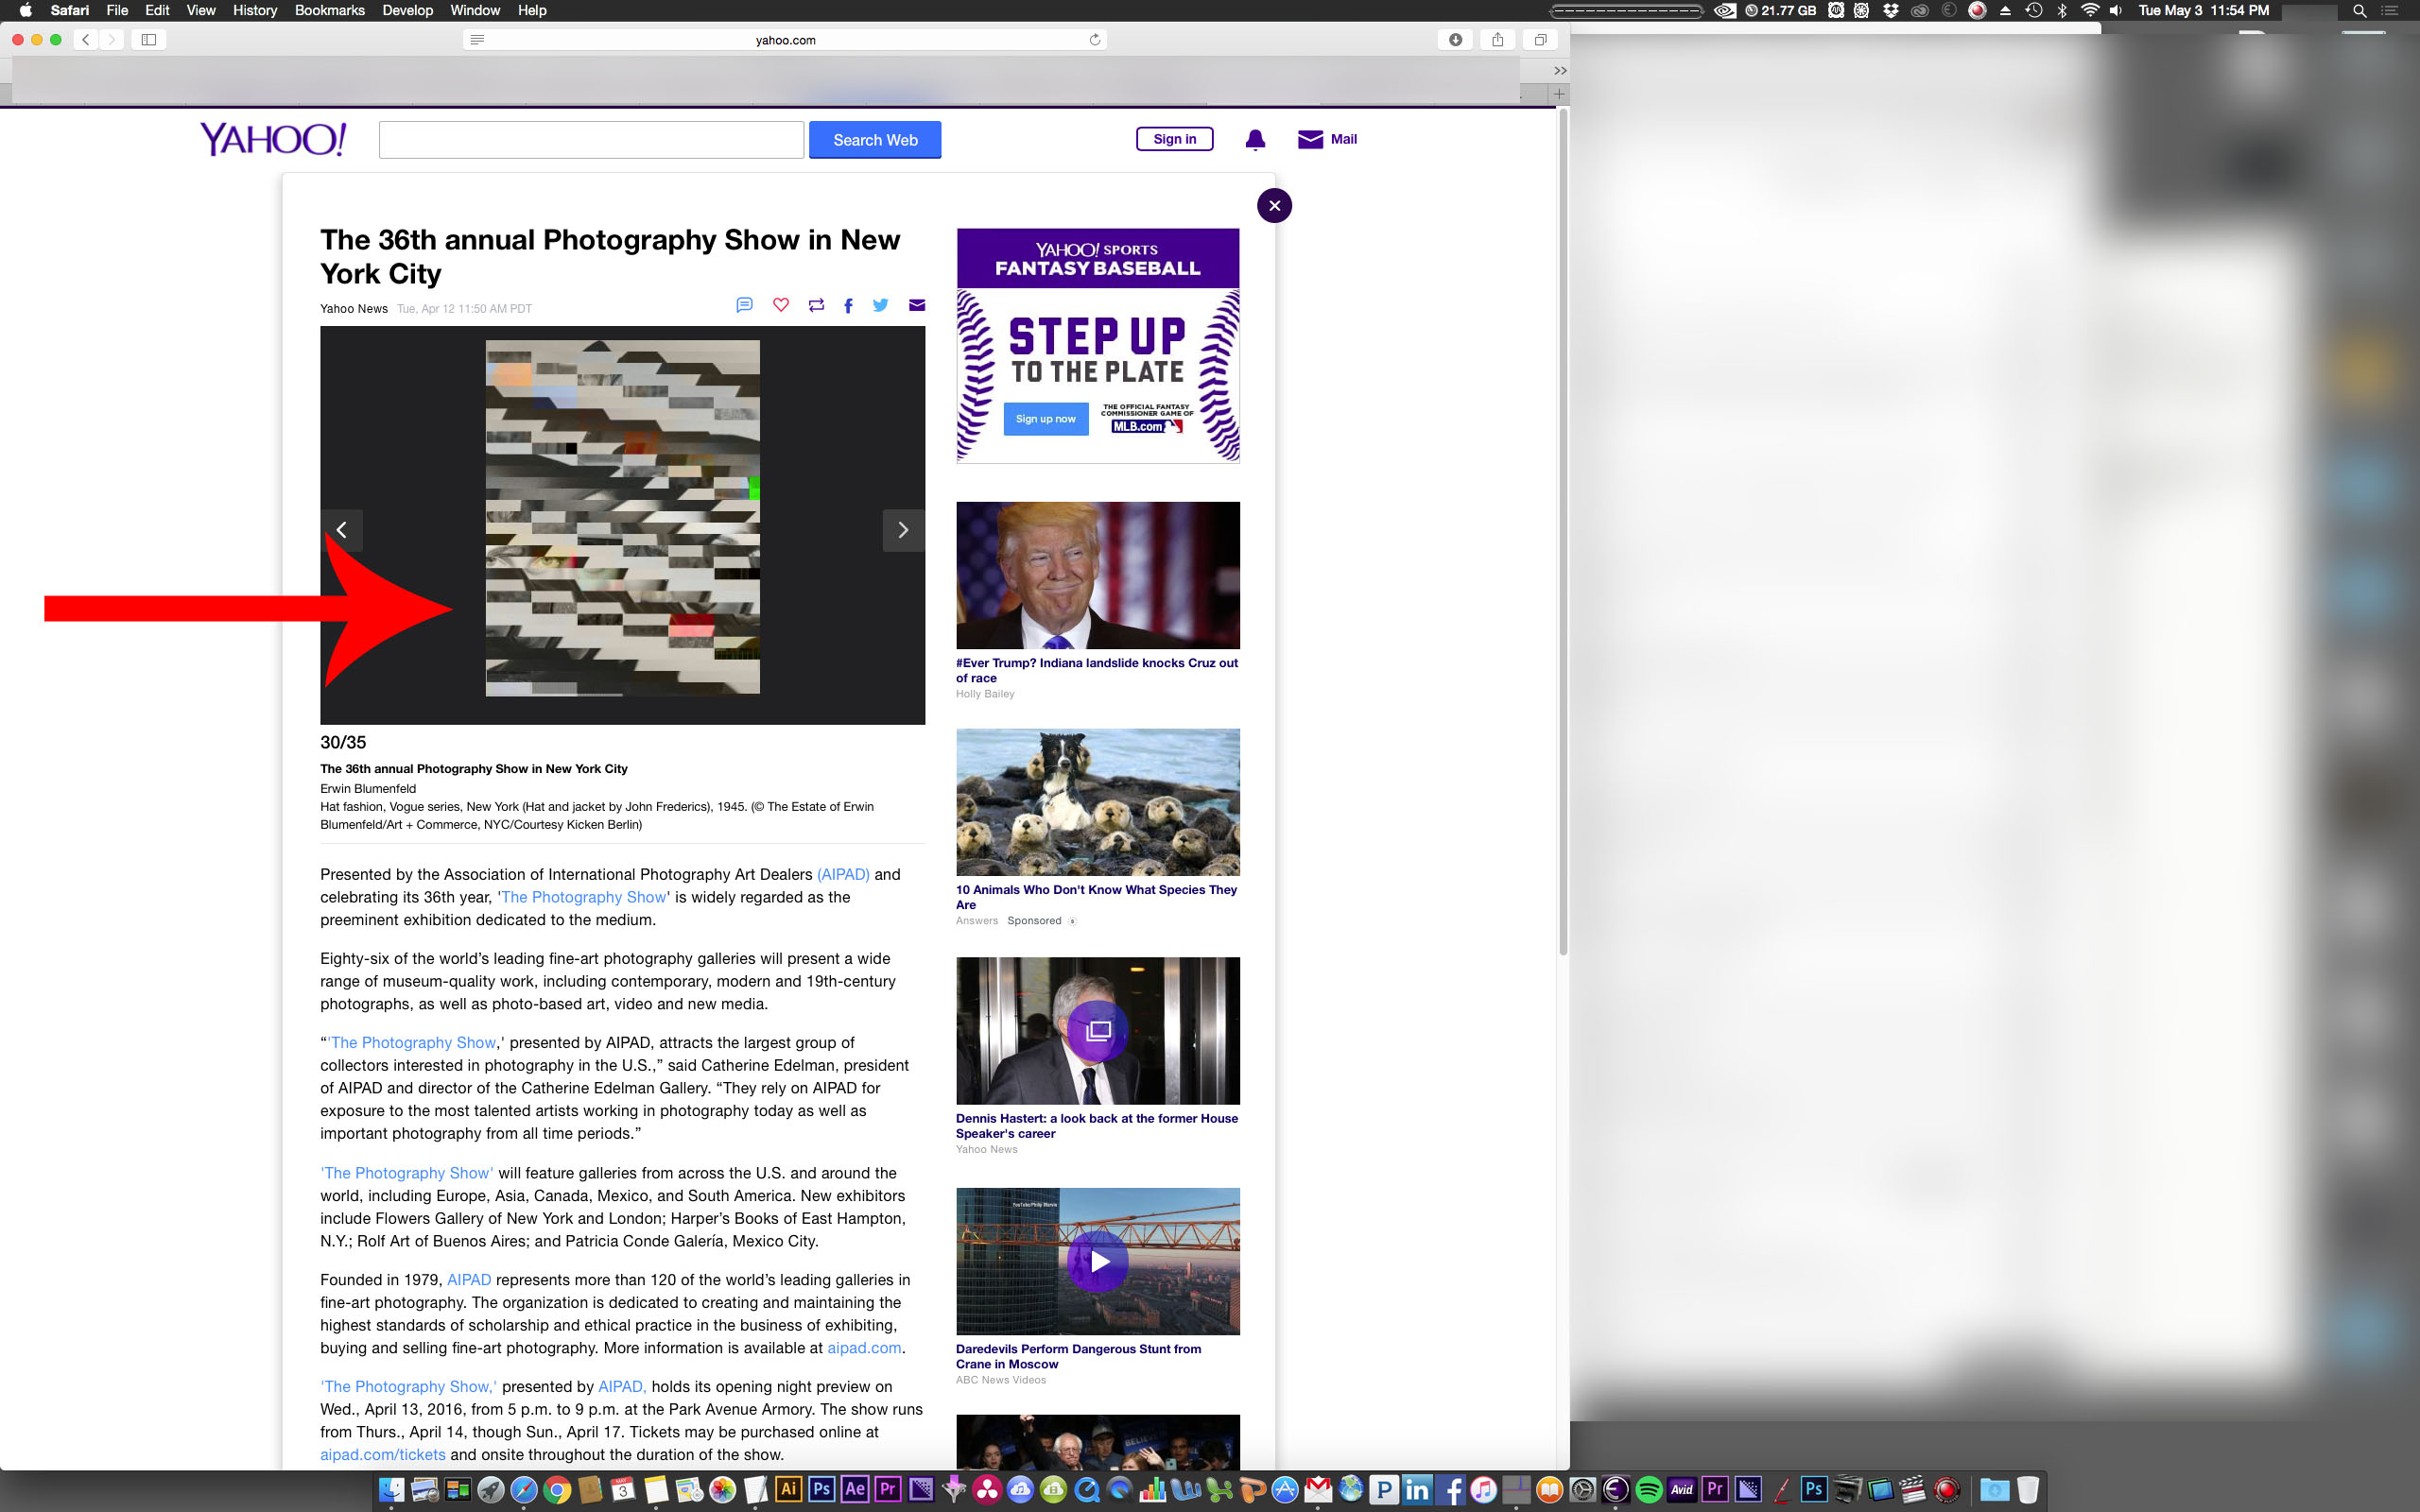The width and height of the screenshot is (2420, 1512).
Task: Expand the favorites bar overflow chevron
Action: (1560, 71)
